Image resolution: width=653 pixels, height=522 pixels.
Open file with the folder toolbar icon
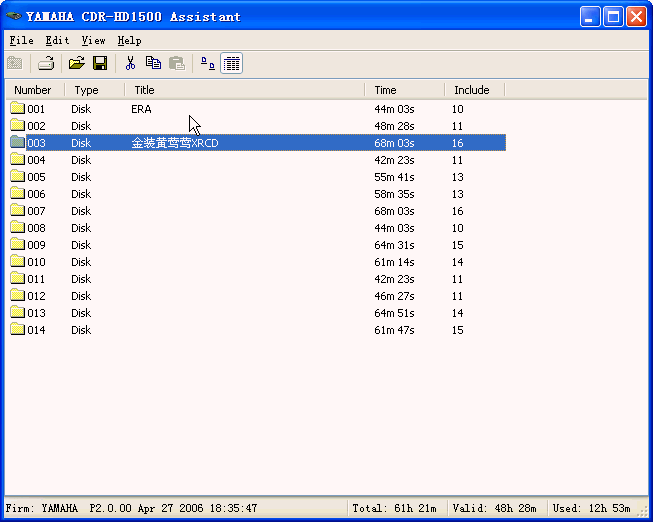click(76, 63)
